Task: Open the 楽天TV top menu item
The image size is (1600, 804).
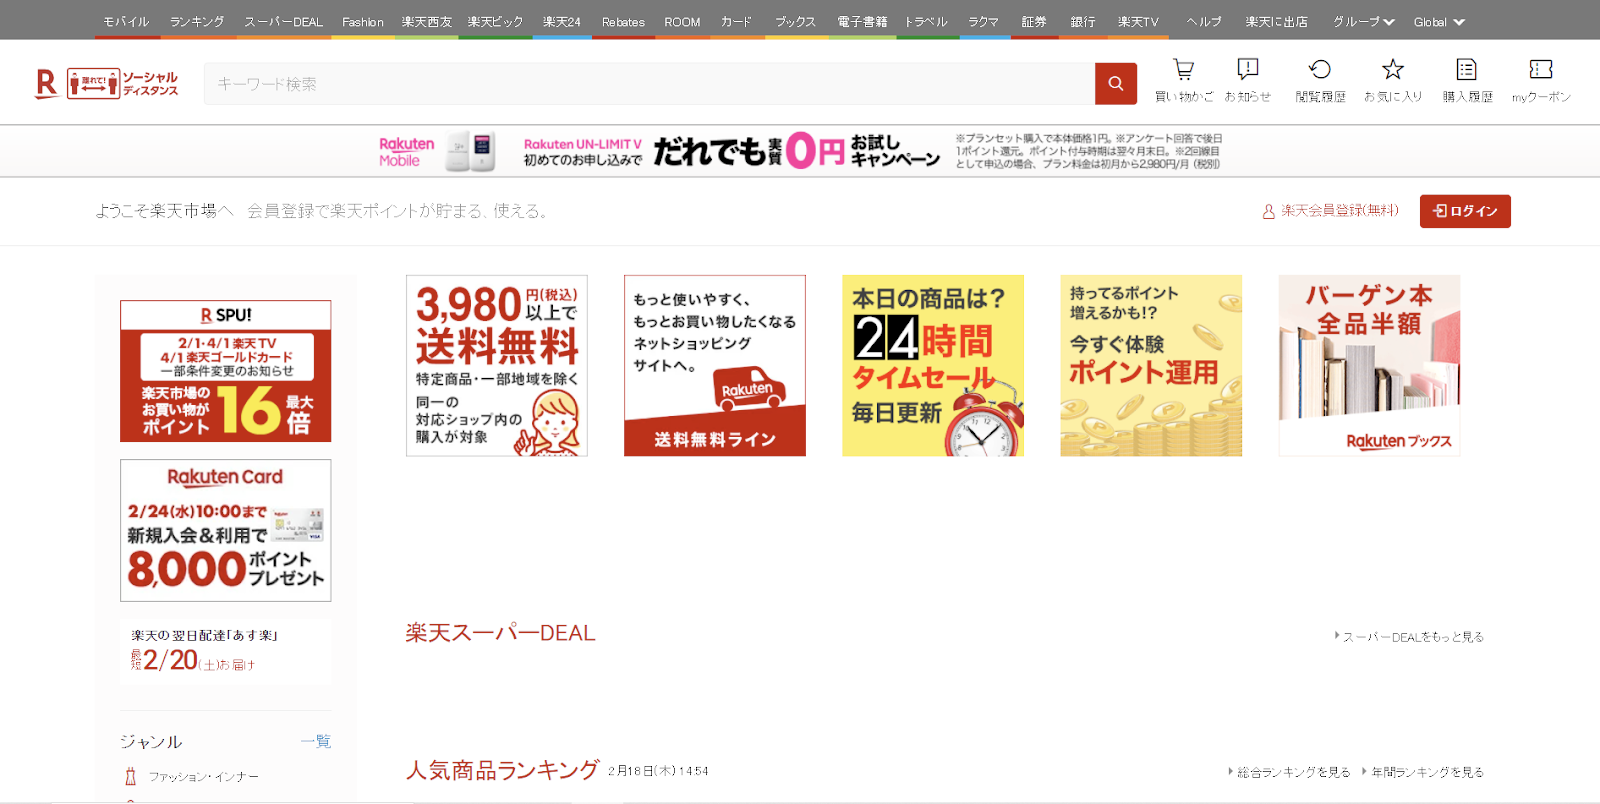Action: [x=1138, y=21]
